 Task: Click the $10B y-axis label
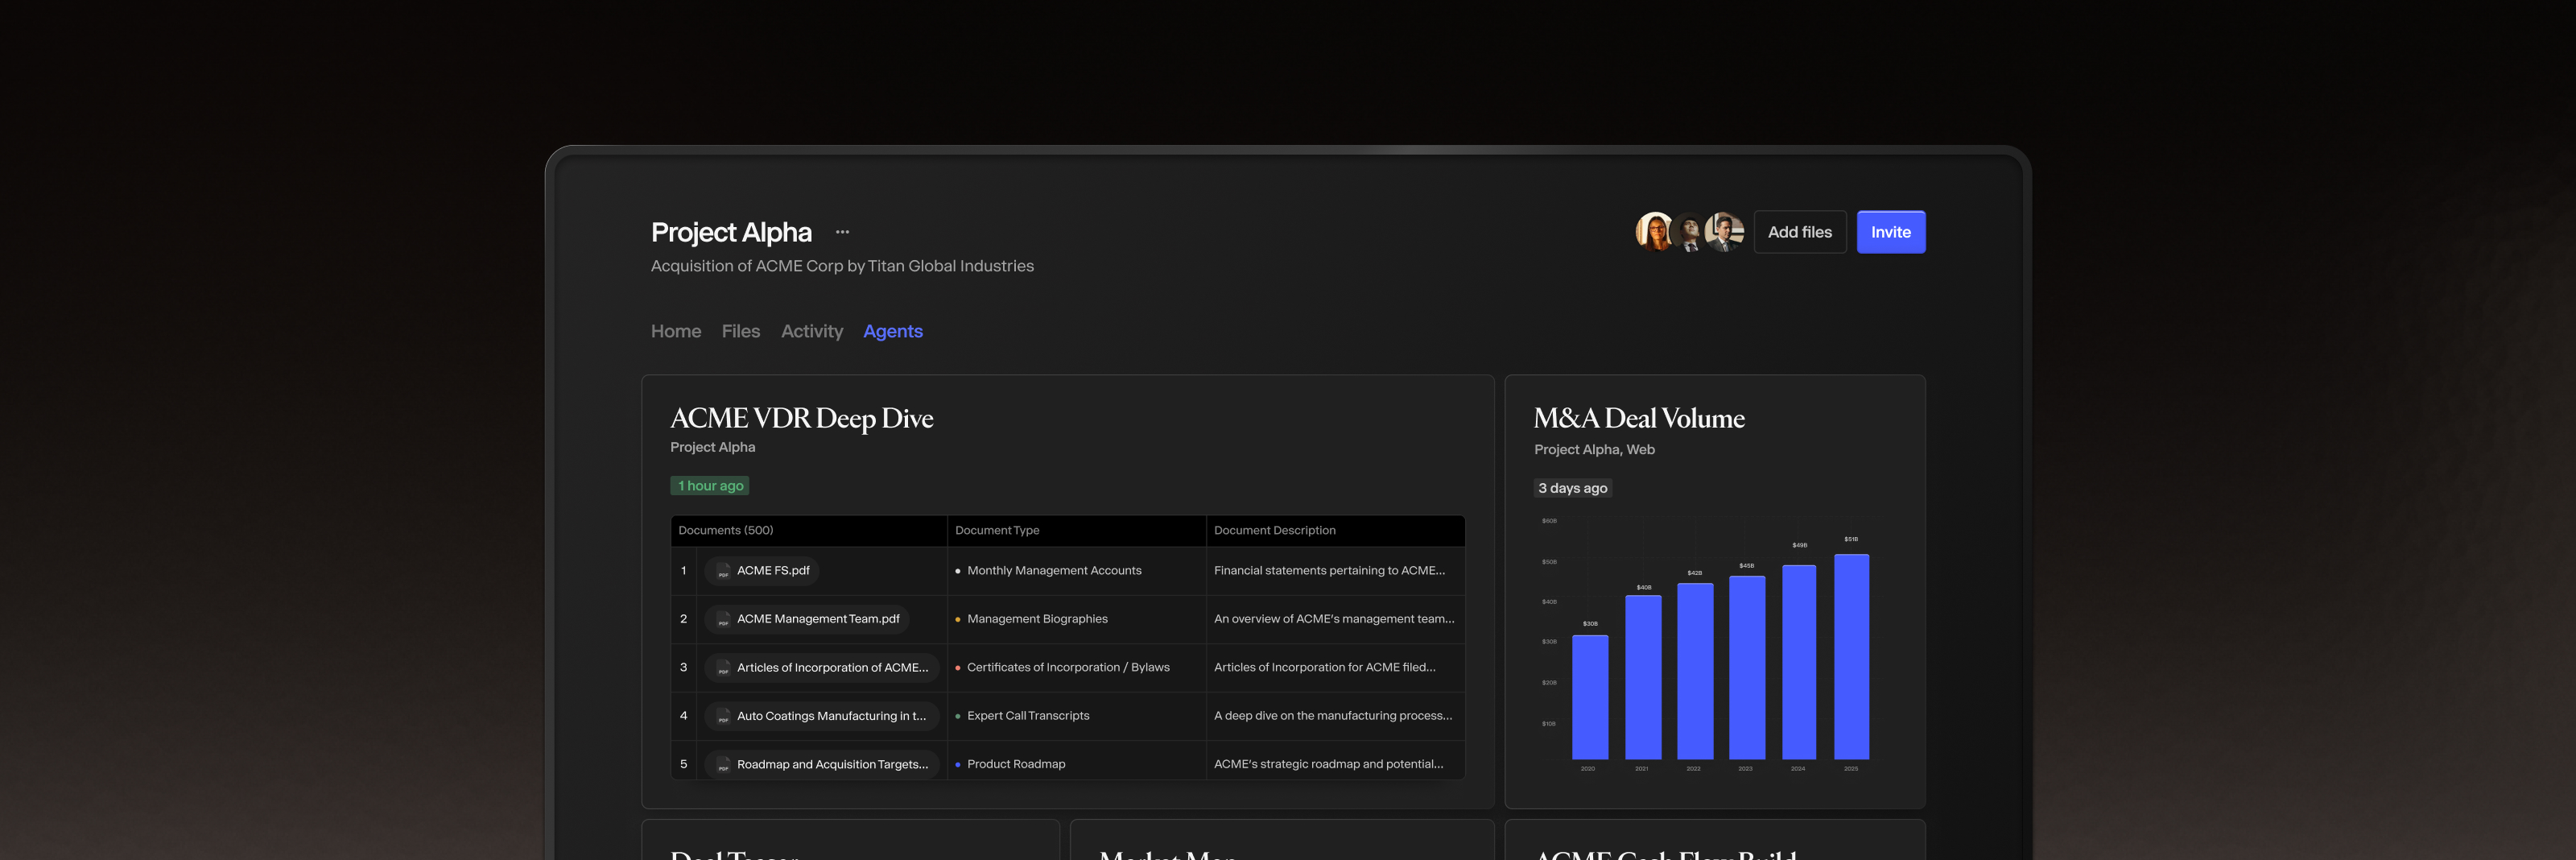tap(1549, 723)
